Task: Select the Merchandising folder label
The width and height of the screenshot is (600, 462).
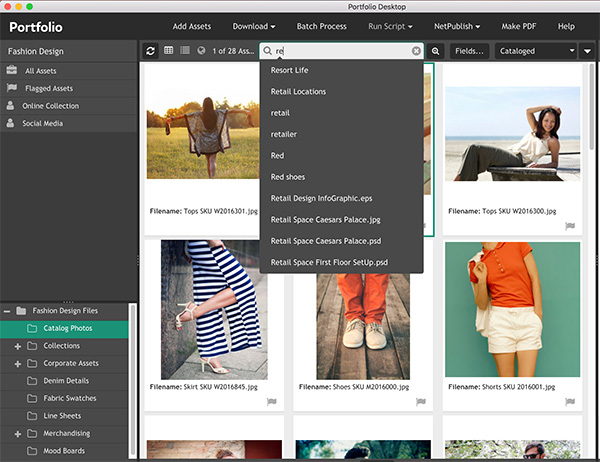Action: [67, 434]
